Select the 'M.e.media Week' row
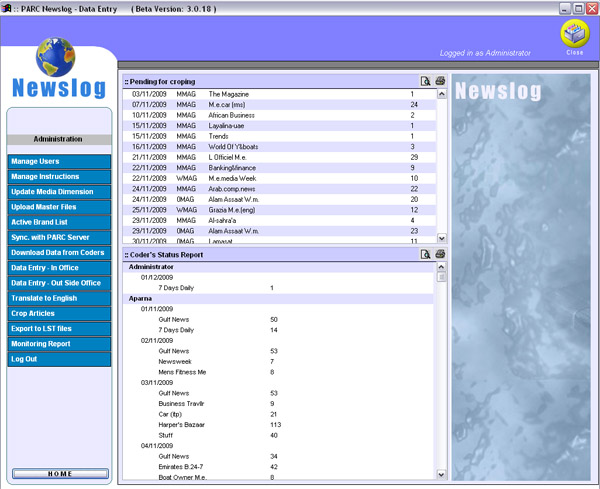The width and height of the screenshot is (600, 489). click(279, 178)
